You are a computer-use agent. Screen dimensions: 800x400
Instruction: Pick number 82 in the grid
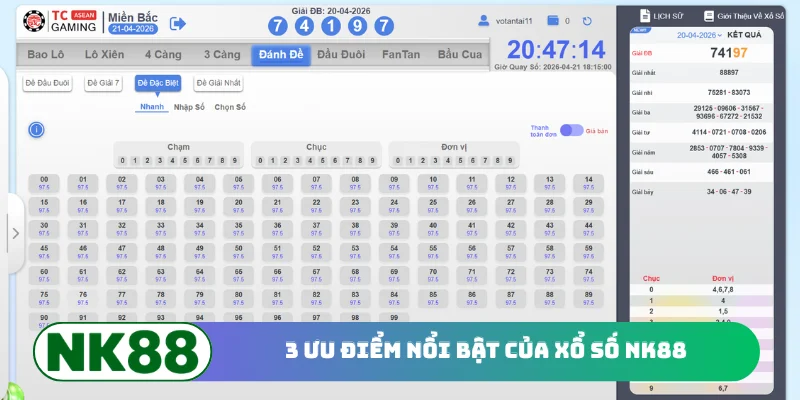point(316,298)
